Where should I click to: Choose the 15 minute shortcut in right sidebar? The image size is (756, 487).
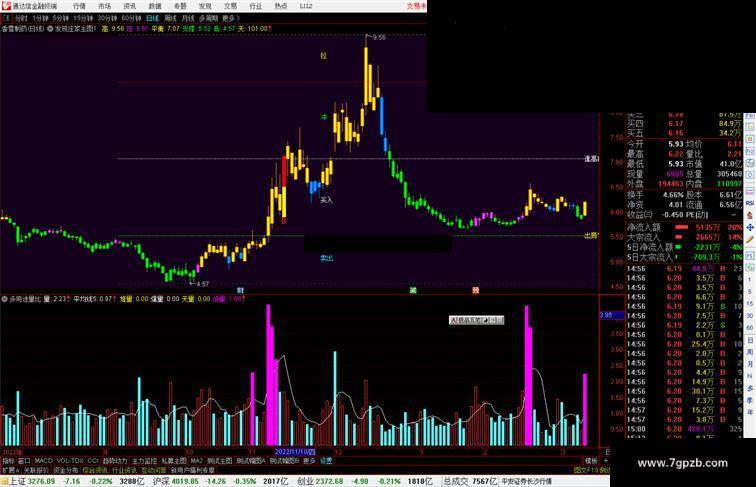(x=750, y=304)
